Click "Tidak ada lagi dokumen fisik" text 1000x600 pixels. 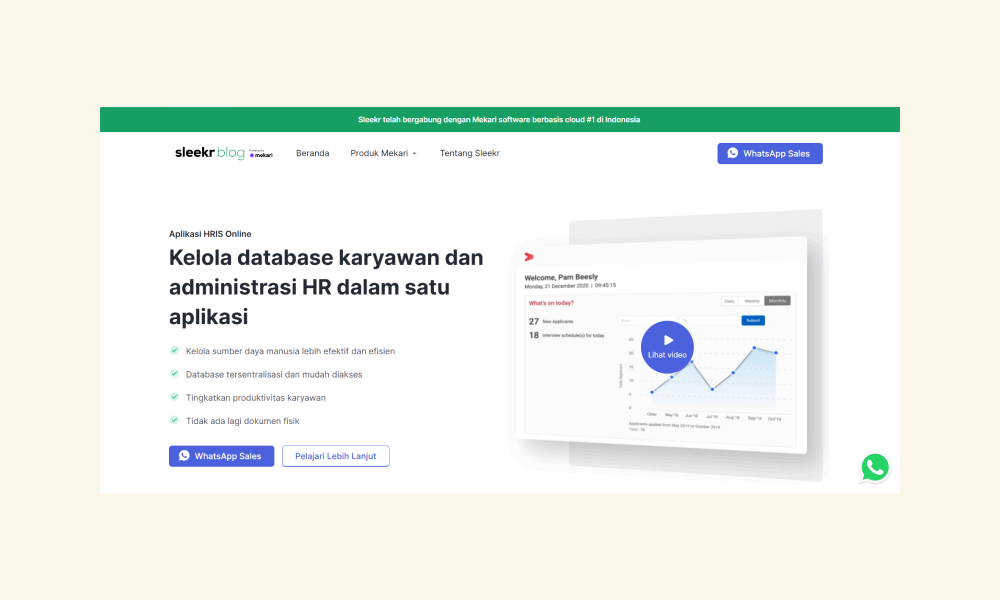point(242,421)
